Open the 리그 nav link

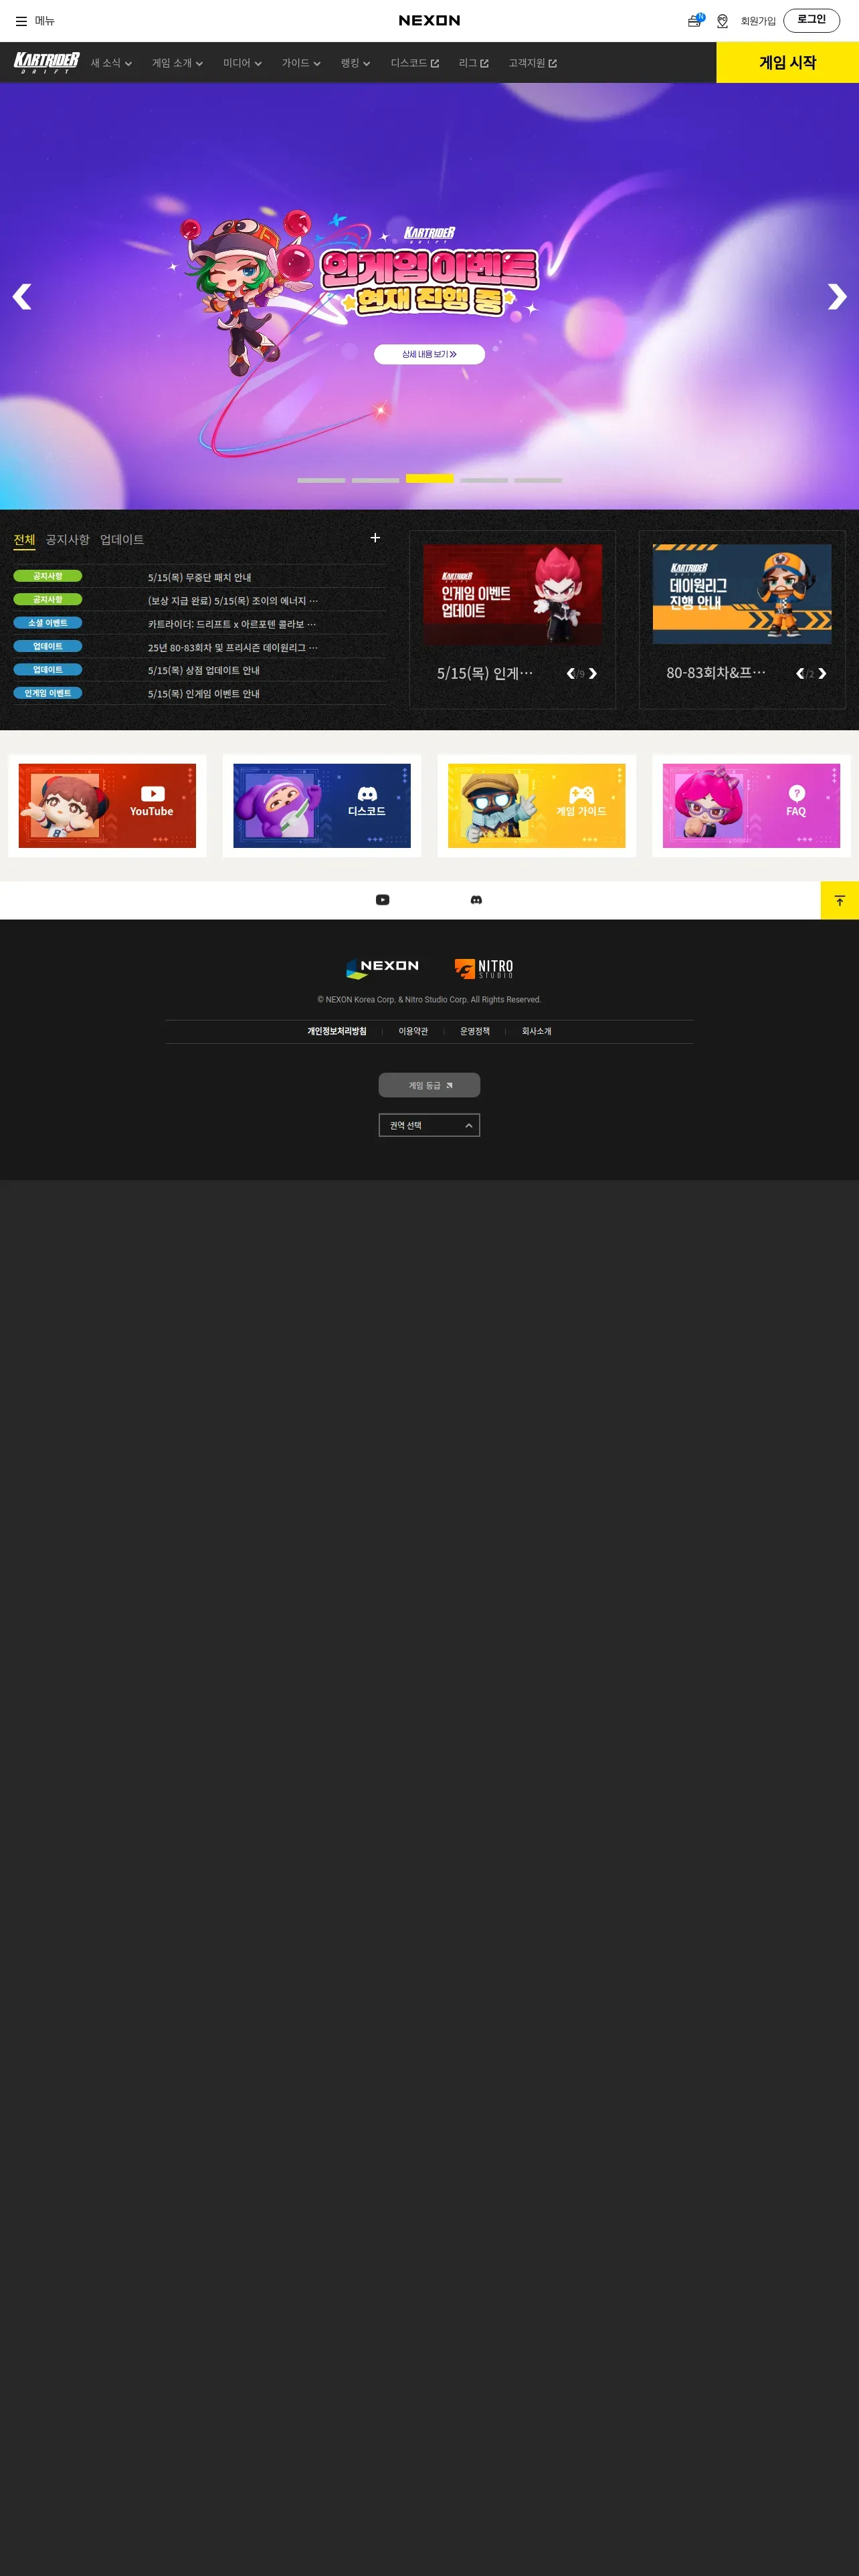click(x=474, y=63)
